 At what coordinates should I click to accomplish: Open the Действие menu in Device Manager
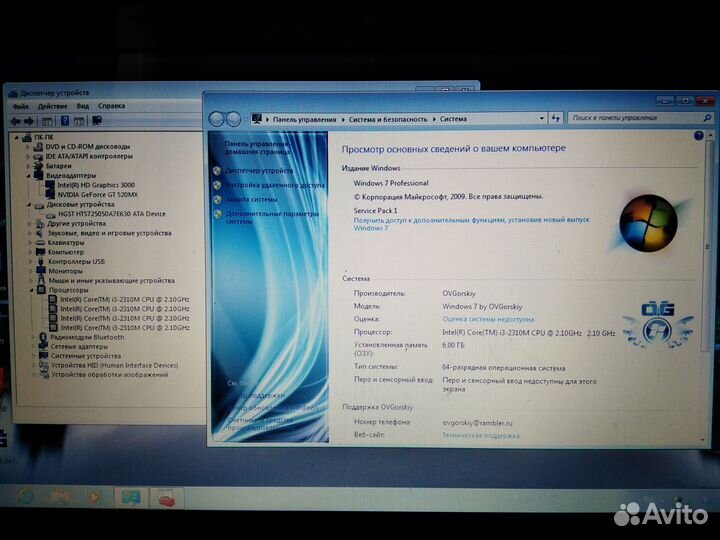pyautogui.click(x=52, y=106)
